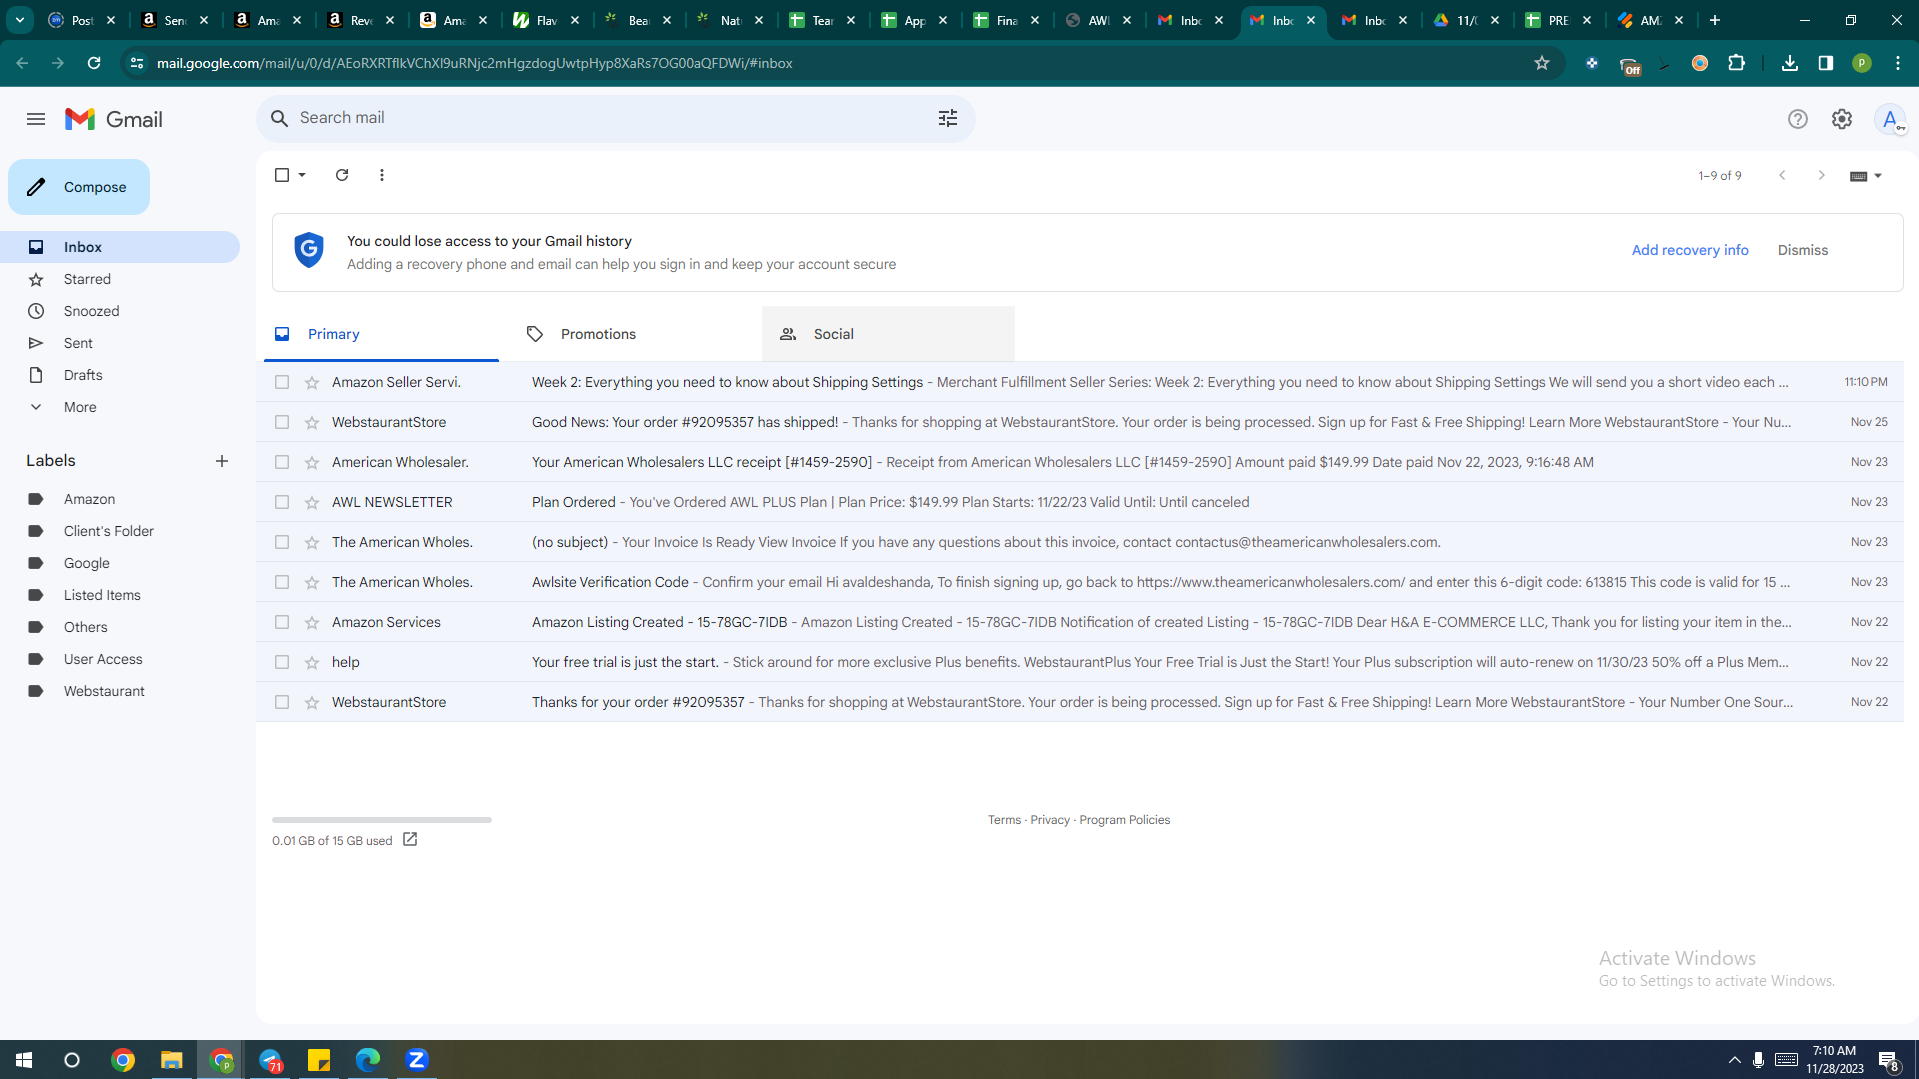Select Amazon Listing Created email checkbox
The width and height of the screenshot is (1919, 1079).
pos(282,622)
